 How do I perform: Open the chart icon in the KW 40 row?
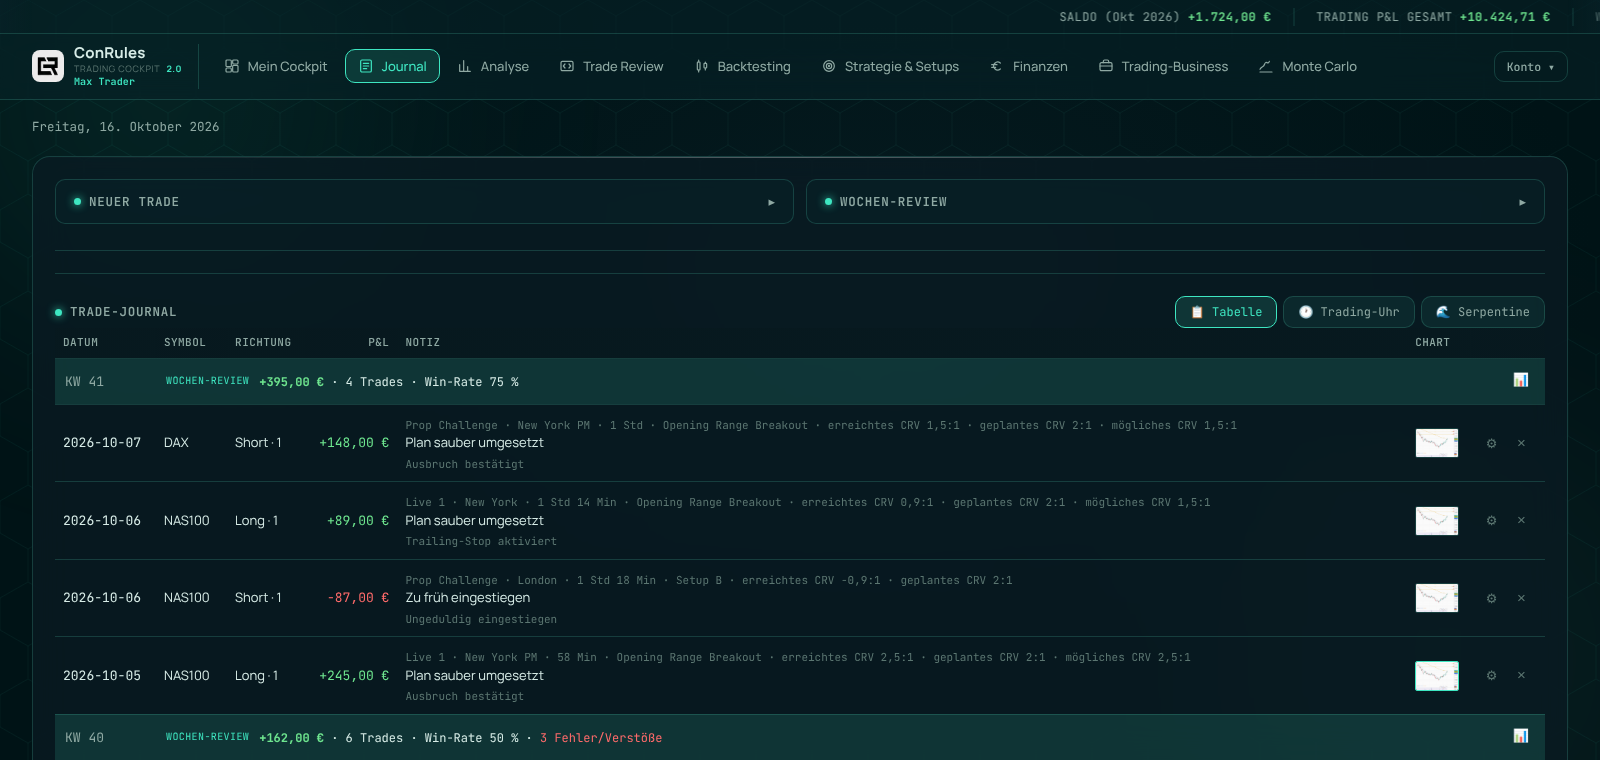coord(1521,736)
